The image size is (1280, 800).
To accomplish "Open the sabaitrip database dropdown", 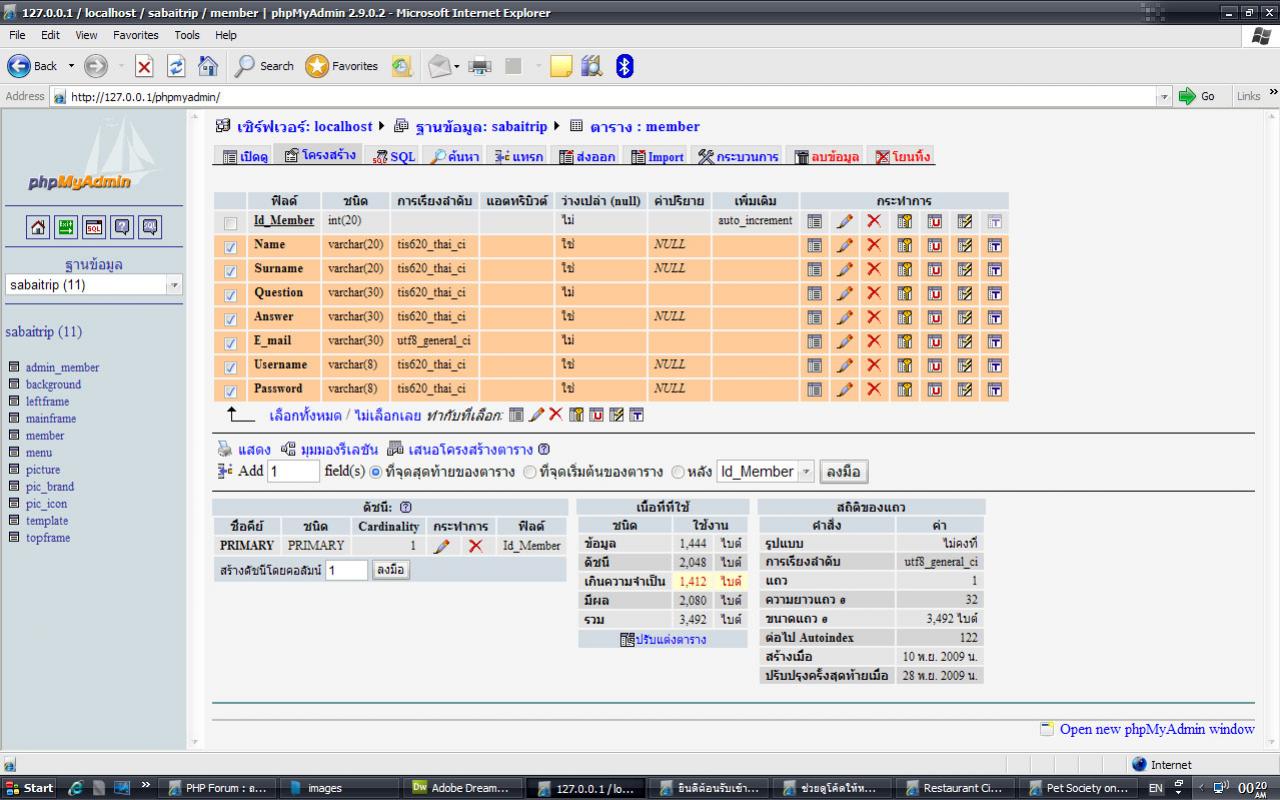I will (174, 285).
